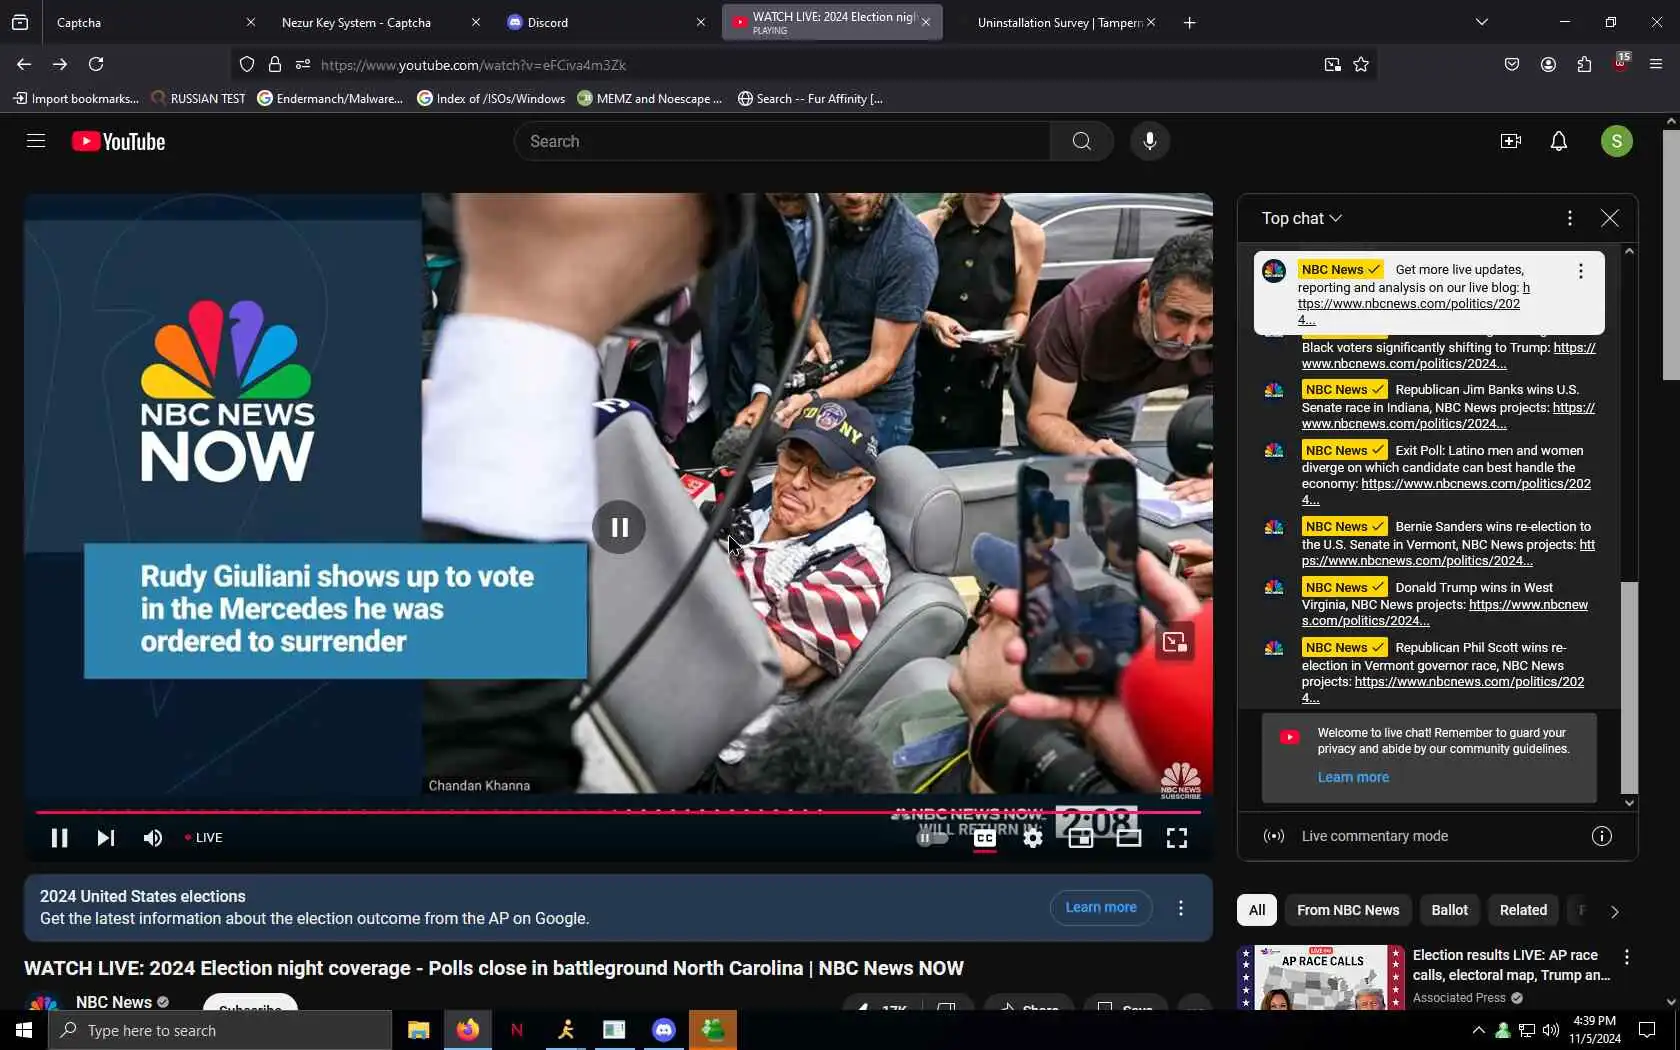Screen dimensions: 1680x1050
Task: Open the elections banner options menu
Action: (x=1181, y=908)
